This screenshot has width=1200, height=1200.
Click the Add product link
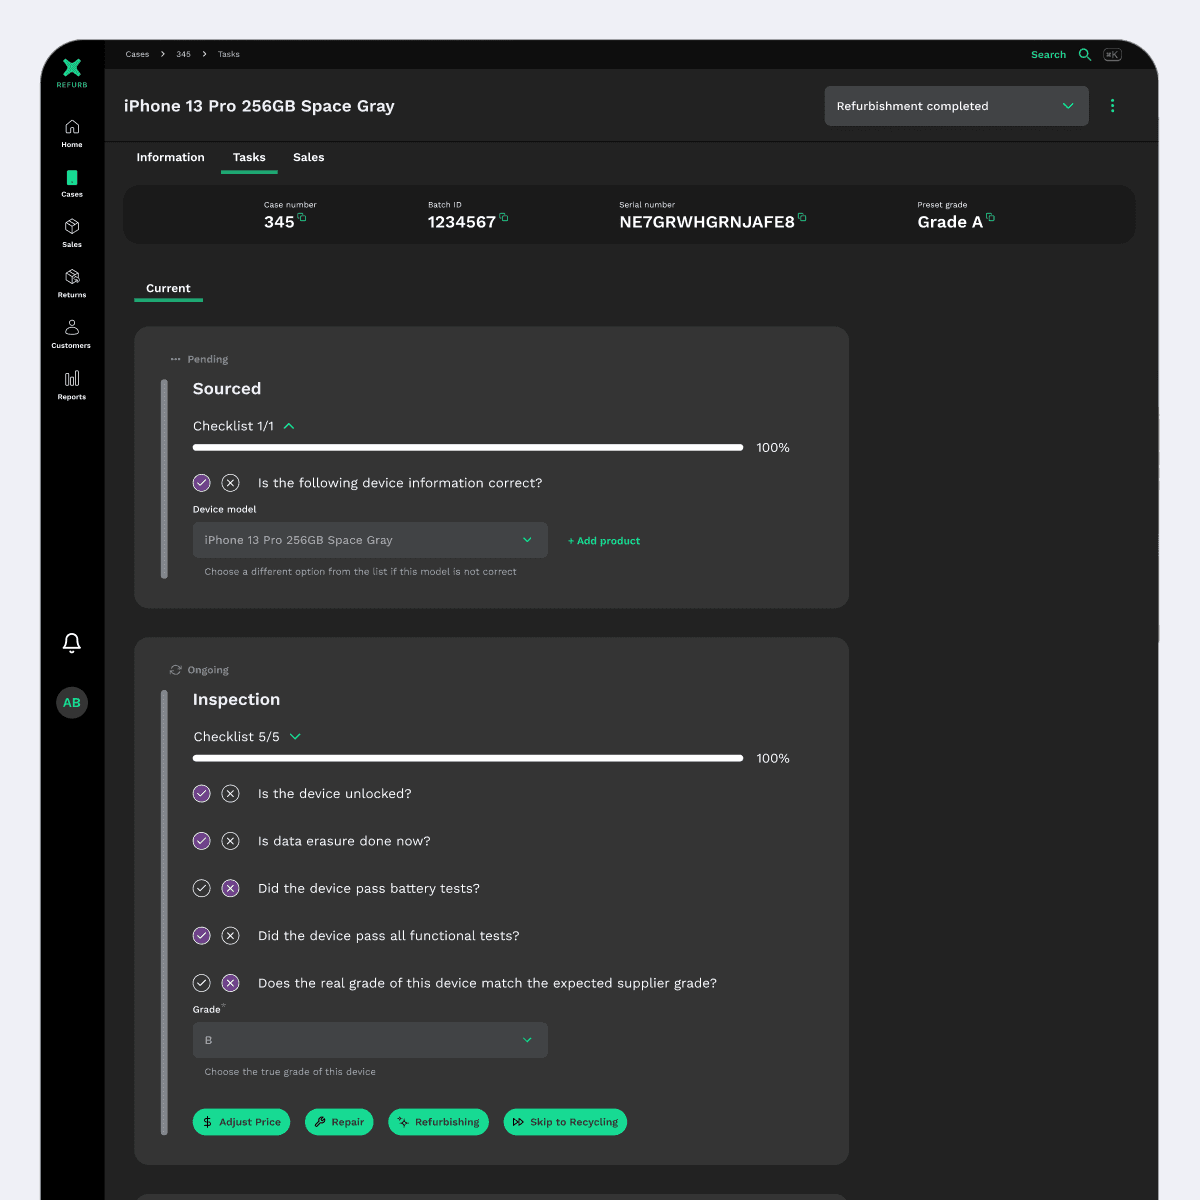[604, 541]
